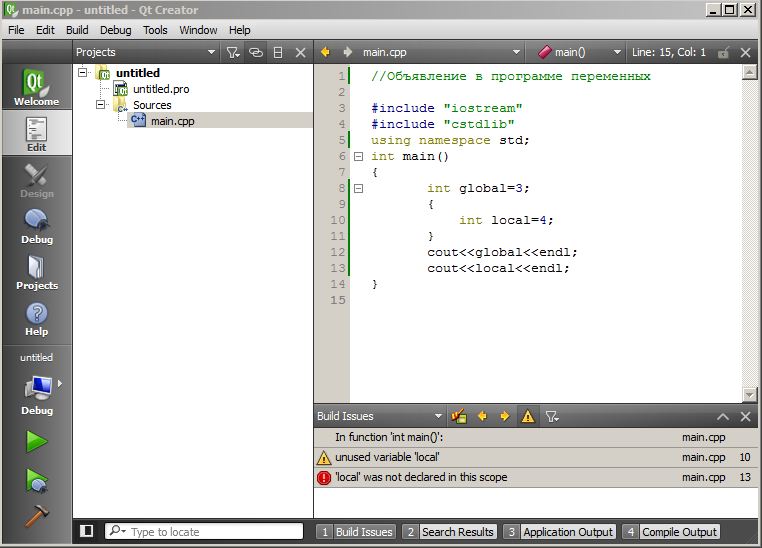This screenshot has height=548, width=762.
Task: Select untitled.pro in the project tree
Action: coord(161,89)
